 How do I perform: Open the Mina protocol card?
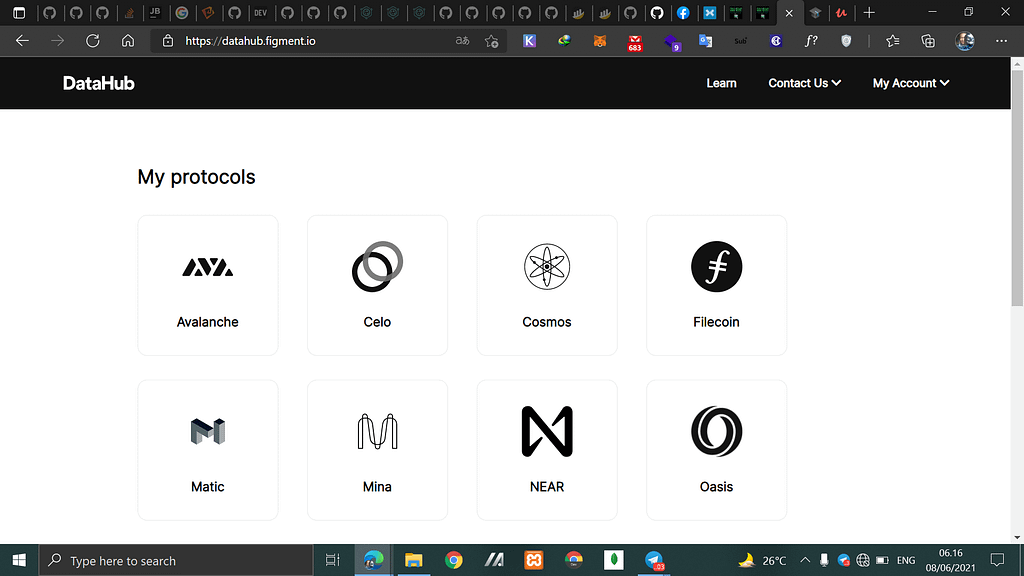pyautogui.click(x=377, y=450)
